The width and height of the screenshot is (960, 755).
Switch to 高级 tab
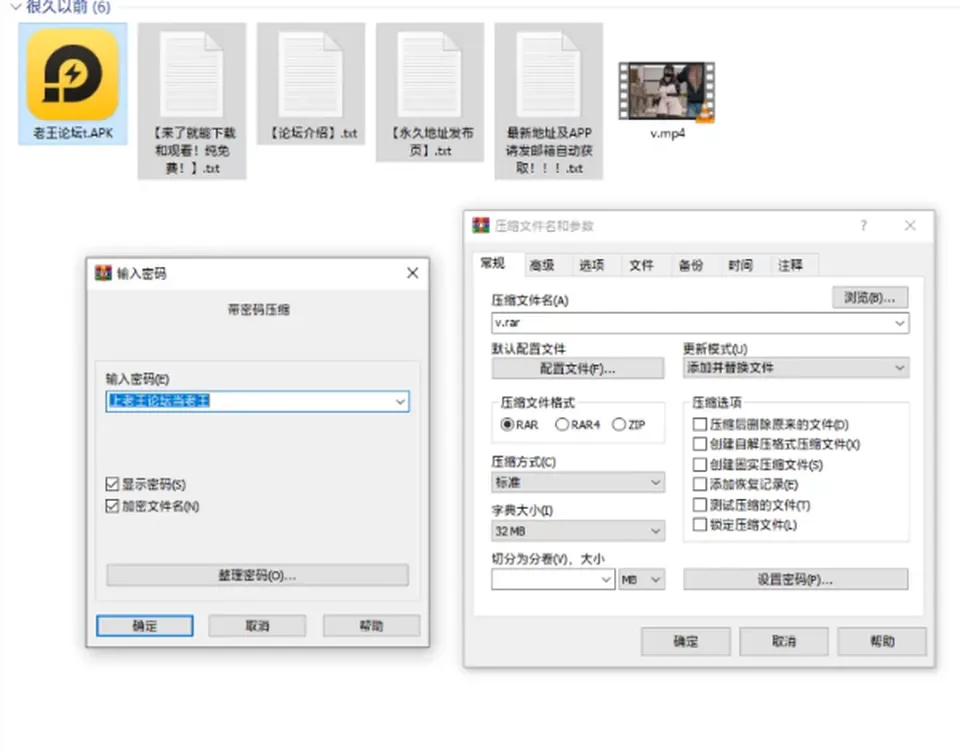click(541, 265)
